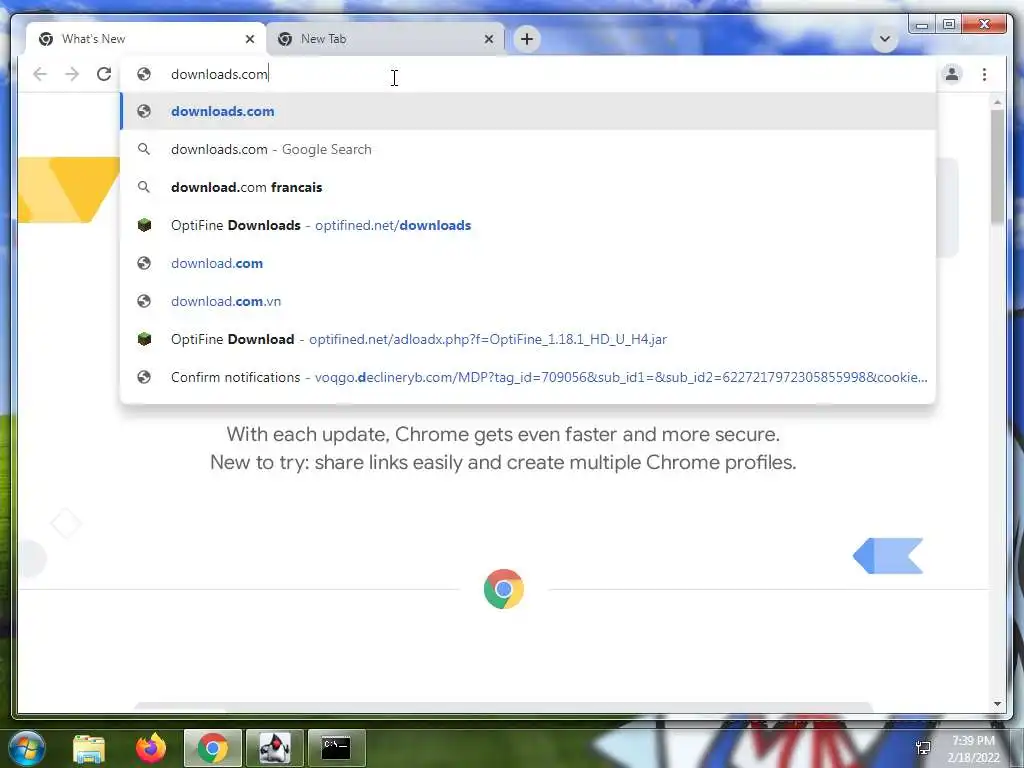
Task: Open OptiFine Downloads optifined.net/downloads suggestion
Action: [x=528, y=225]
